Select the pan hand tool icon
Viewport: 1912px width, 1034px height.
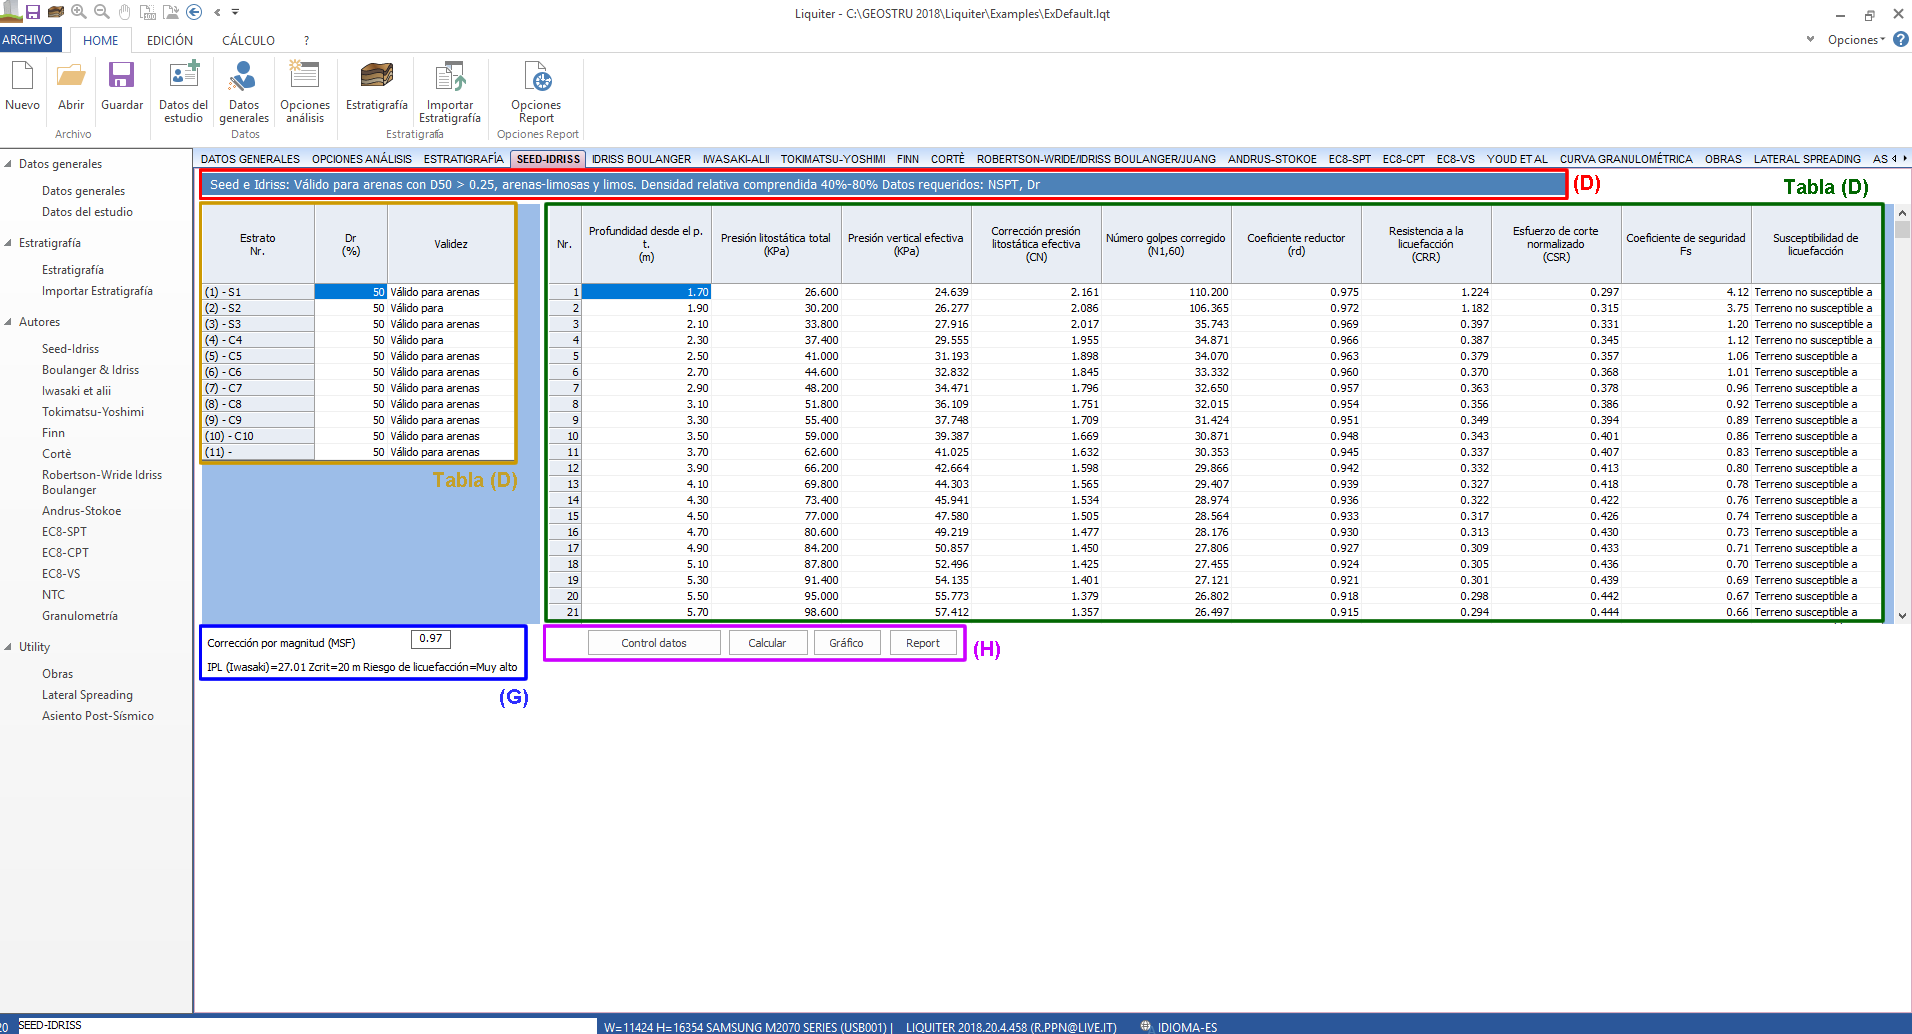point(125,12)
